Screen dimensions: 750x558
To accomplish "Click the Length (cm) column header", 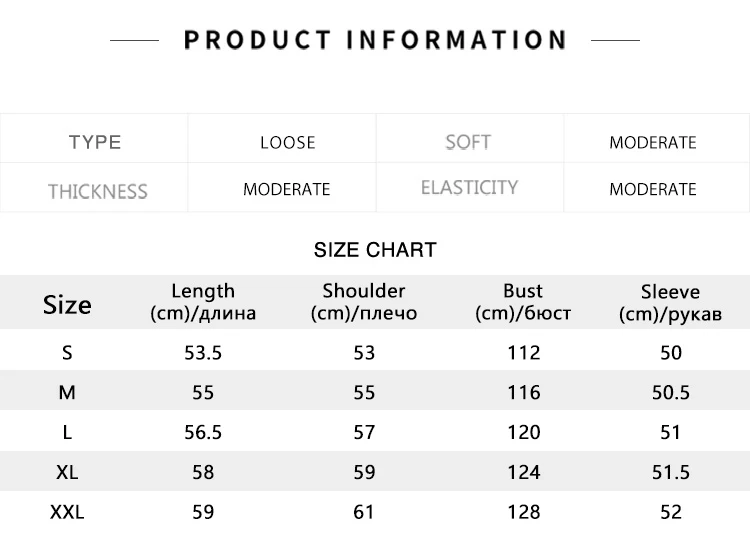I will (203, 302).
